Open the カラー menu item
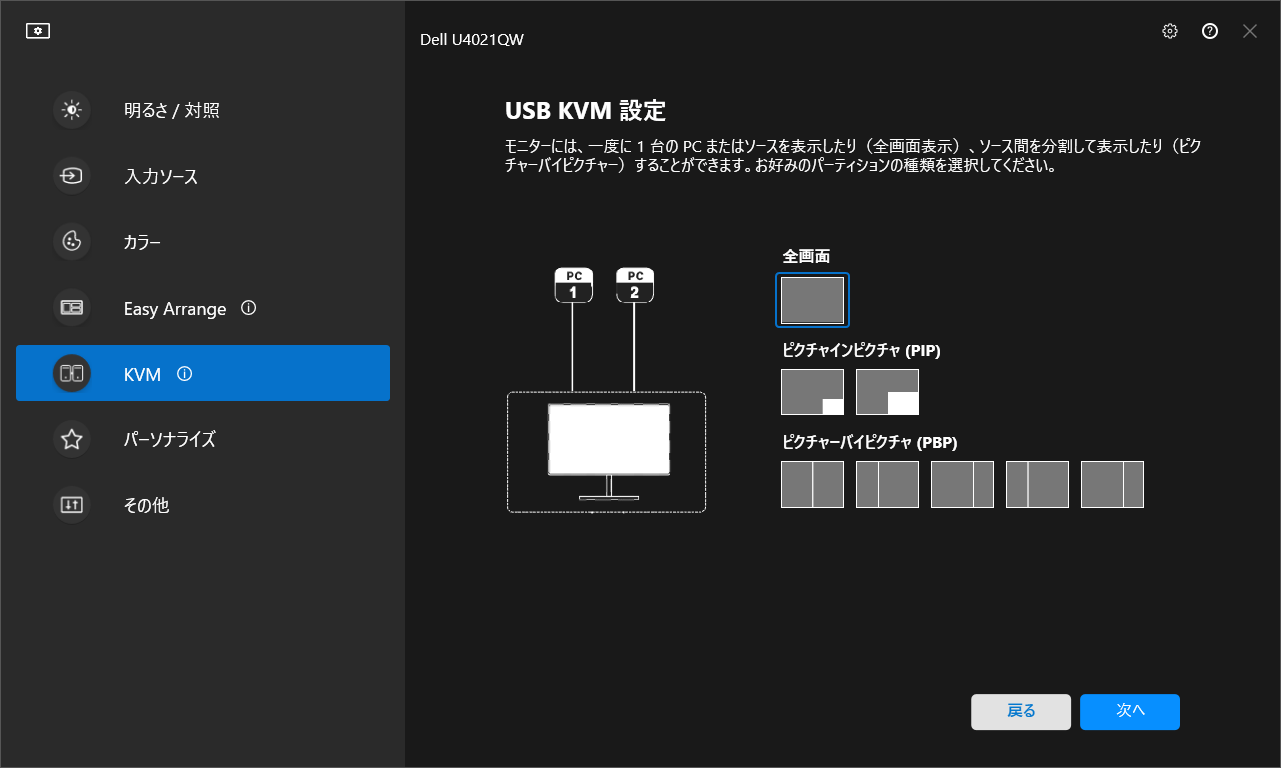Screen dimensions: 1281x768 pyautogui.click(x=203, y=242)
